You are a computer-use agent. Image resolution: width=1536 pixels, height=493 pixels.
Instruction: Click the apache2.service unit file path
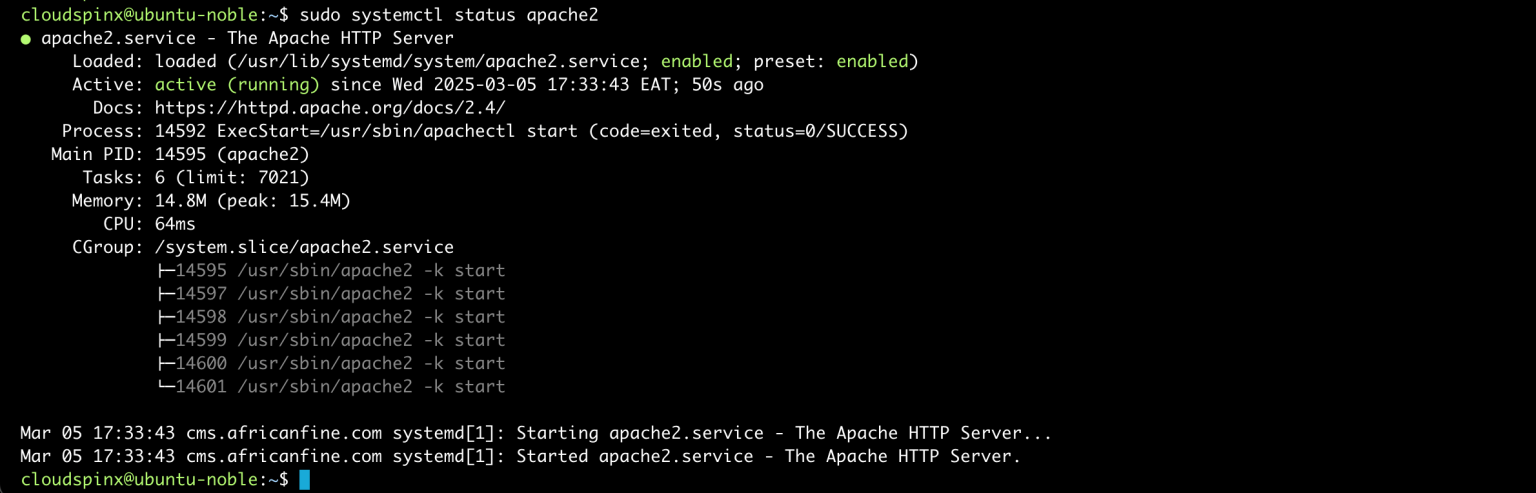tap(444, 62)
